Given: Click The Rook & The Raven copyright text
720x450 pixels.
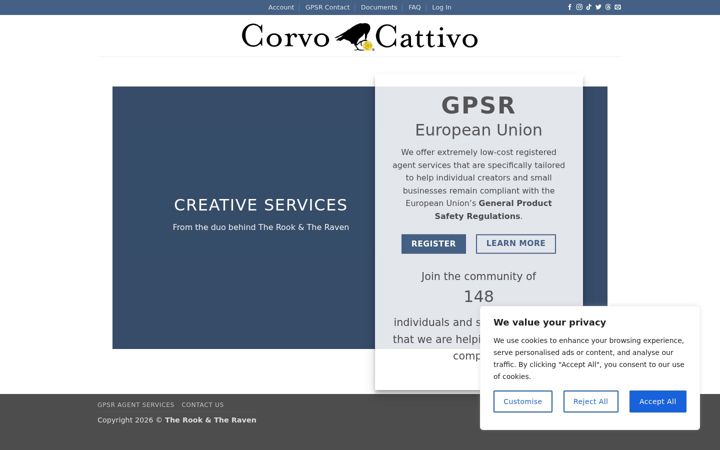Looking at the screenshot, I should pos(210,420).
